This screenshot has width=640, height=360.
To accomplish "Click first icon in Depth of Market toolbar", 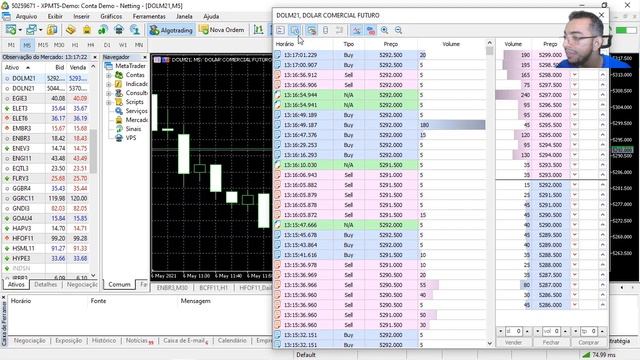I will pyautogui.click(x=280, y=30).
